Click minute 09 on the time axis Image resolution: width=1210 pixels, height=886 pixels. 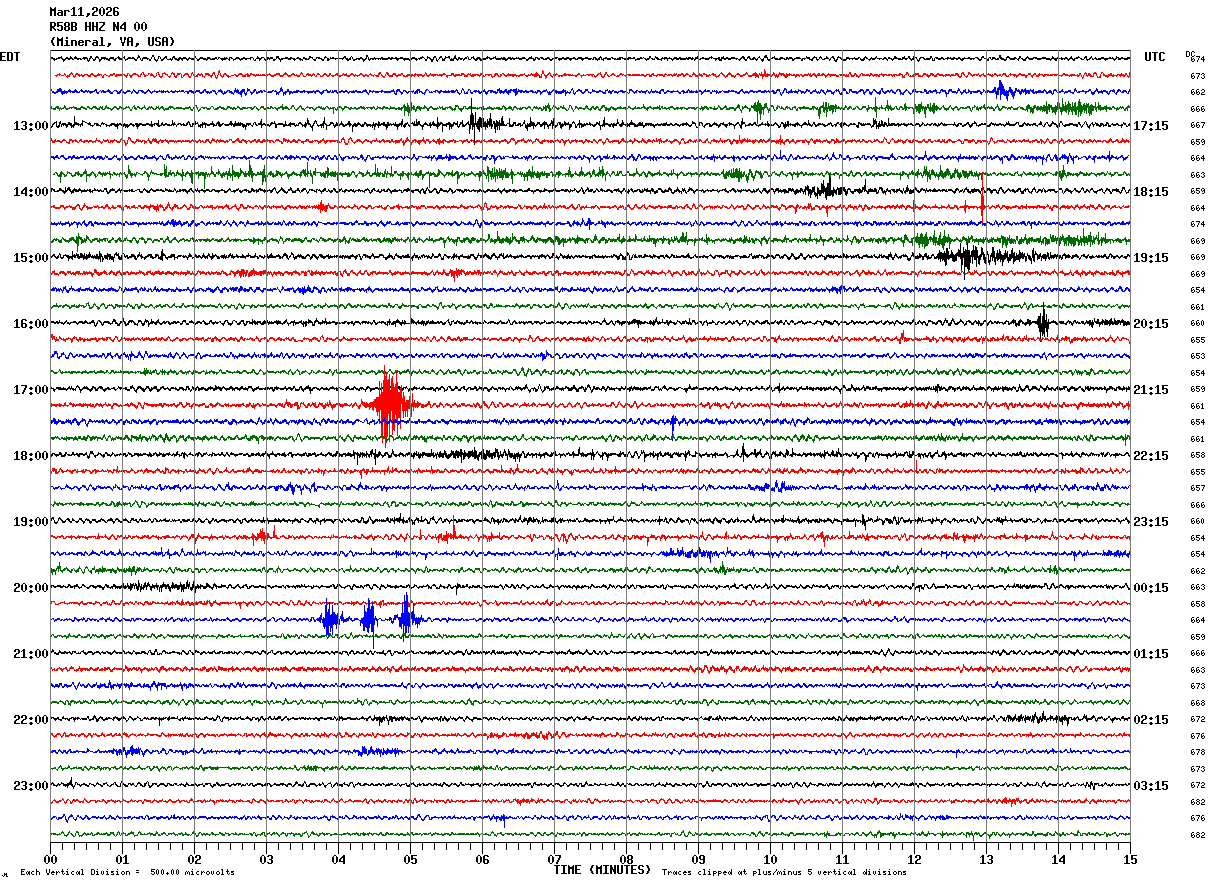coord(698,859)
